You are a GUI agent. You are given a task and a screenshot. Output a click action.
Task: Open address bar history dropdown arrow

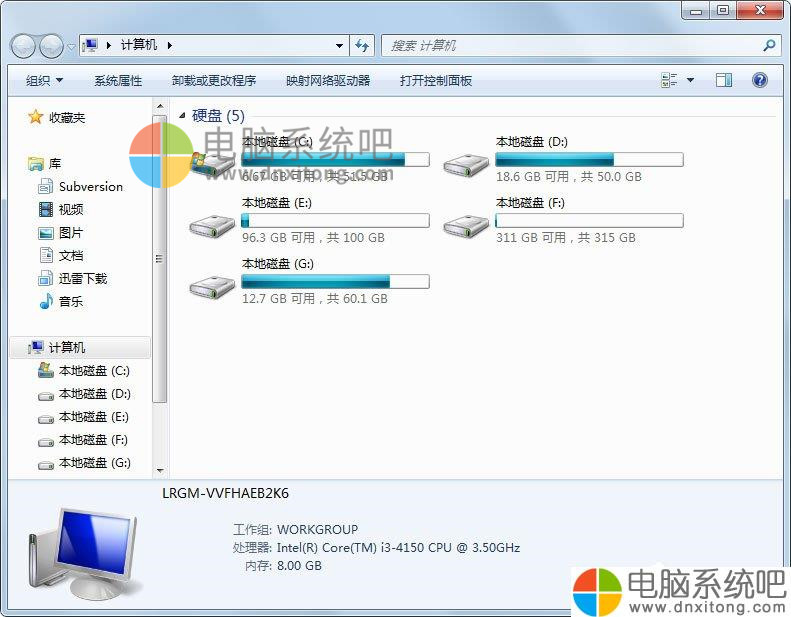(339, 46)
